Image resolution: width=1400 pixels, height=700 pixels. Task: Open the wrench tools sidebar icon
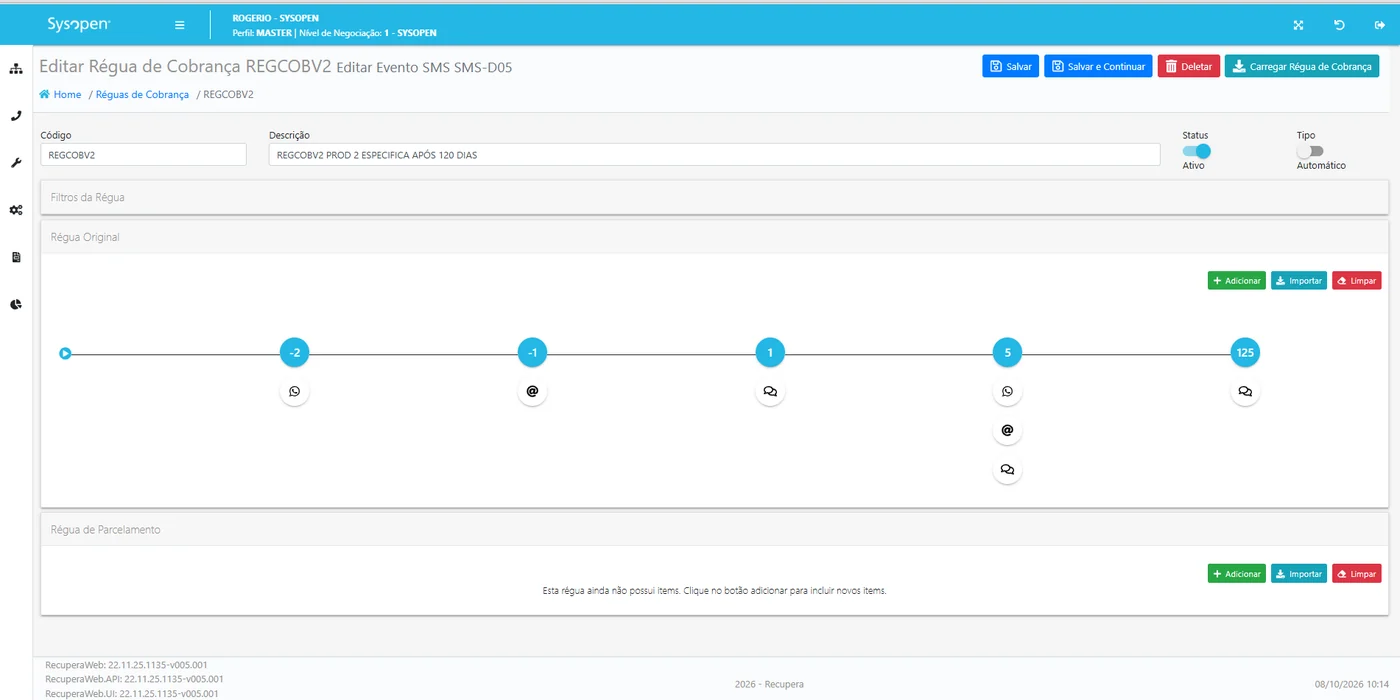click(16, 163)
